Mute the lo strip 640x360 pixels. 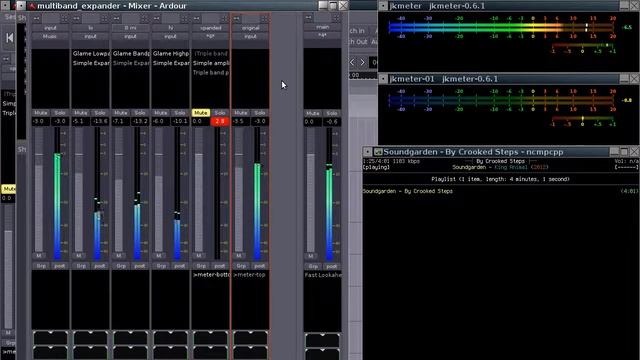point(80,113)
